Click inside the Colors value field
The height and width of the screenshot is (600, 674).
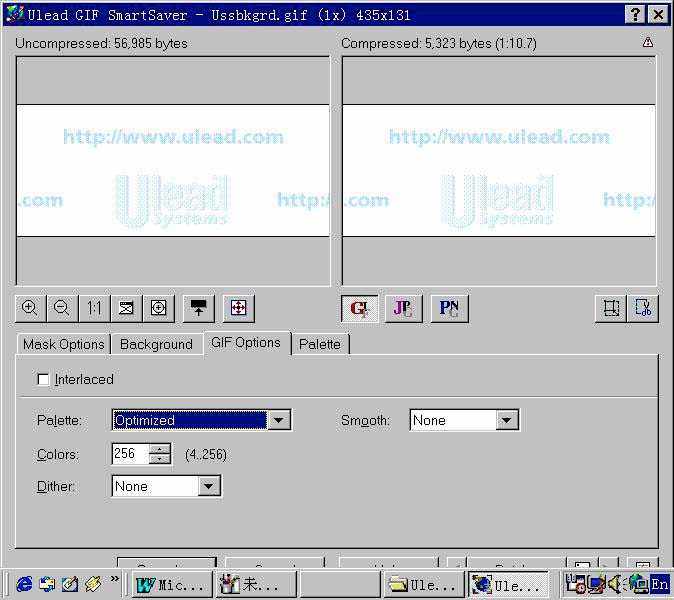coord(129,454)
